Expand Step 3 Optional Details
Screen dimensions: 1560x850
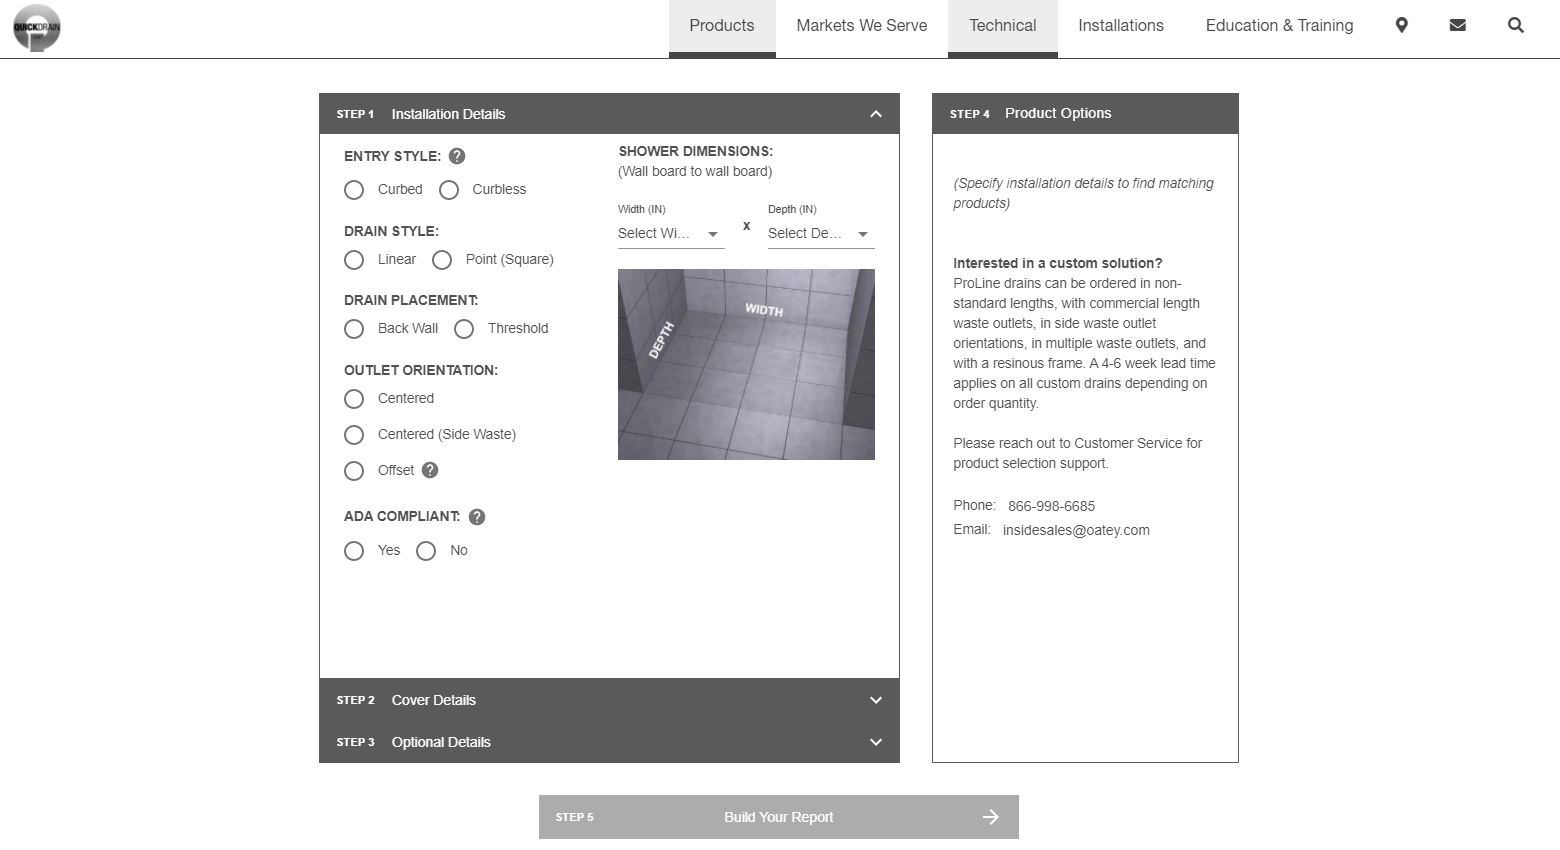609,742
